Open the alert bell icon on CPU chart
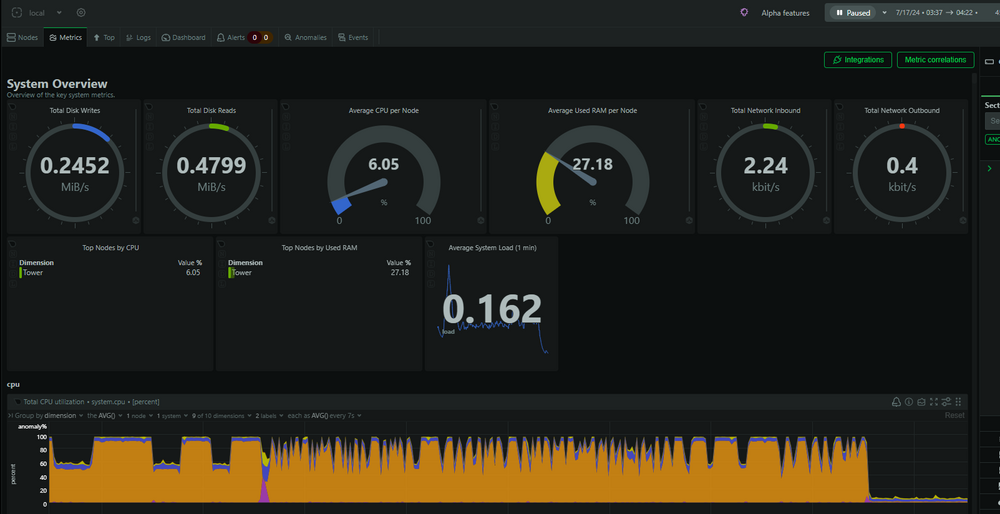 click(x=896, y=402)
